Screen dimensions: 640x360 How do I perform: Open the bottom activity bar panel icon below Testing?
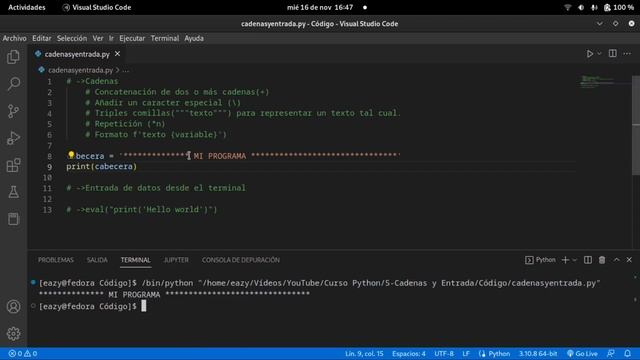(13, 219)
